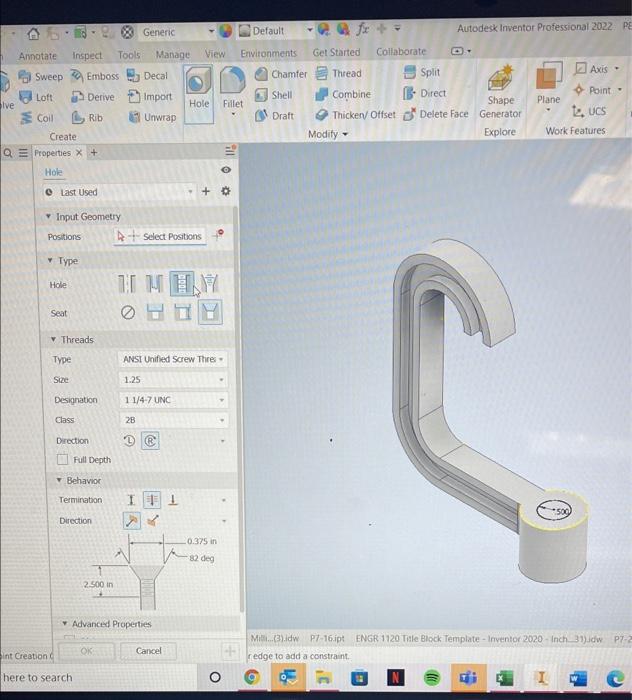This screenshot has width=632, height=700.
Task: Open Spotify from the taskbar
Action: point(431,678)
